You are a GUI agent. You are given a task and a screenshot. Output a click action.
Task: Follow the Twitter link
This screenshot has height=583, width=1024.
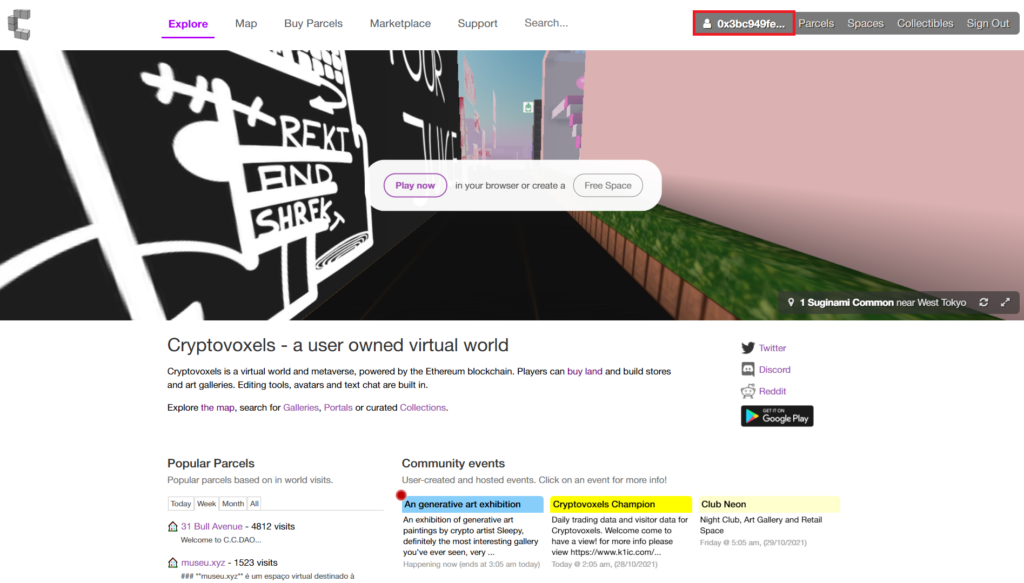[773, 348]
